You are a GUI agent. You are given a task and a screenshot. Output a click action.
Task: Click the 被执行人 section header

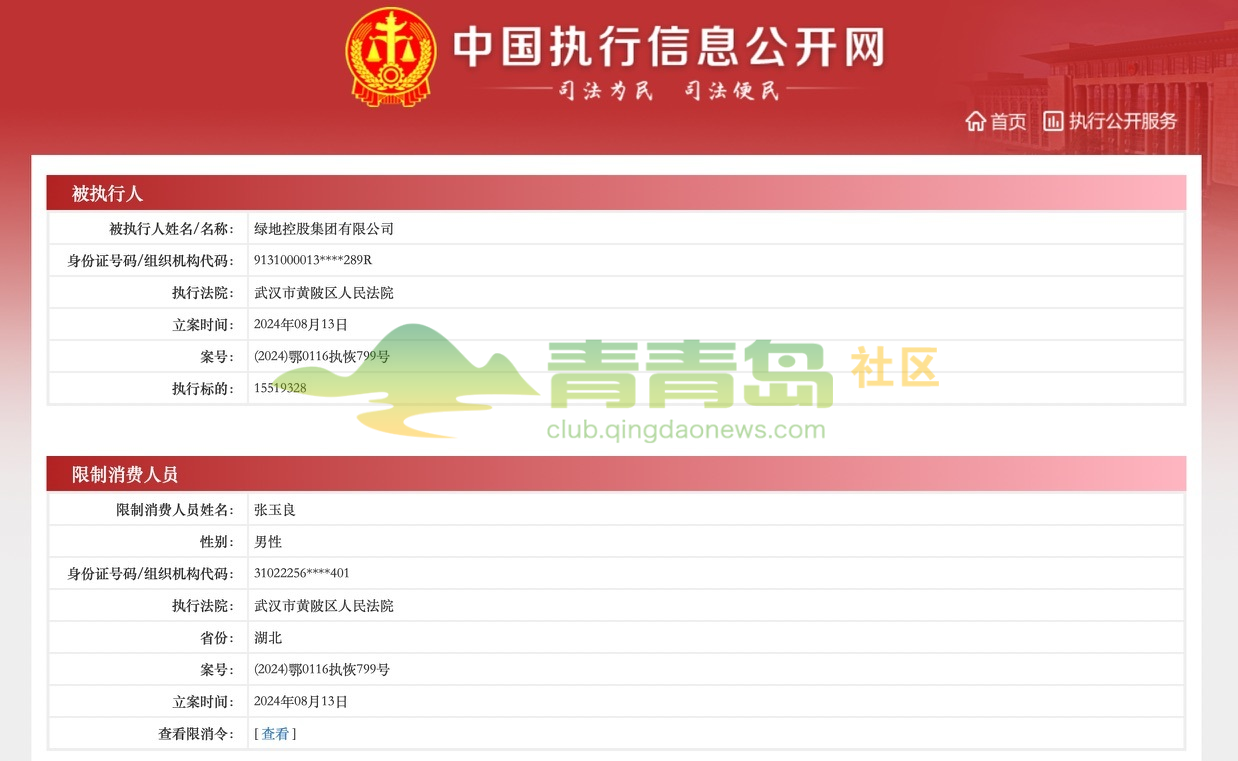(616, 193)
